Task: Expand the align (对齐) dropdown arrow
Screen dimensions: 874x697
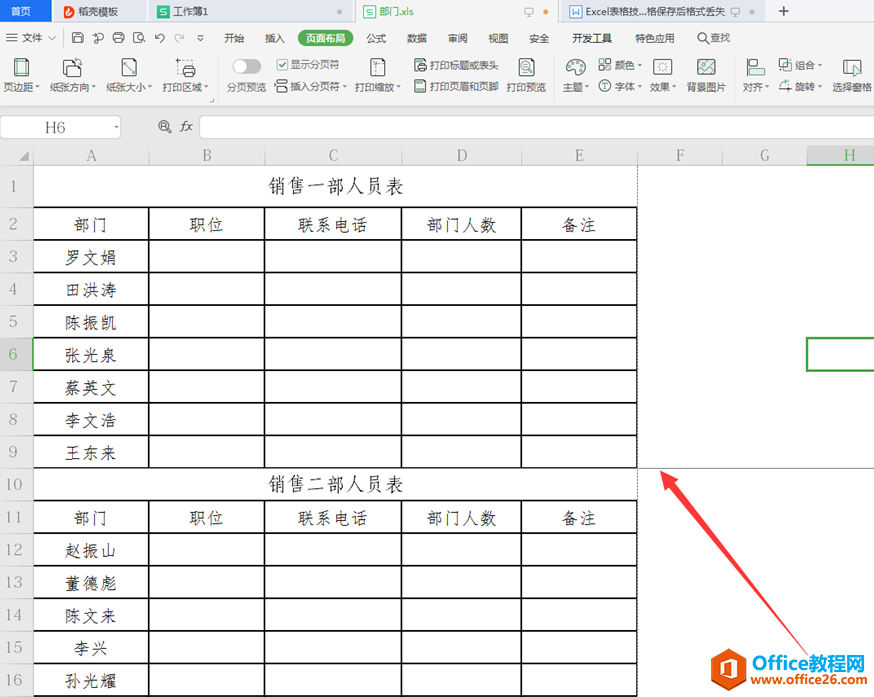Action: coord(767,87)
